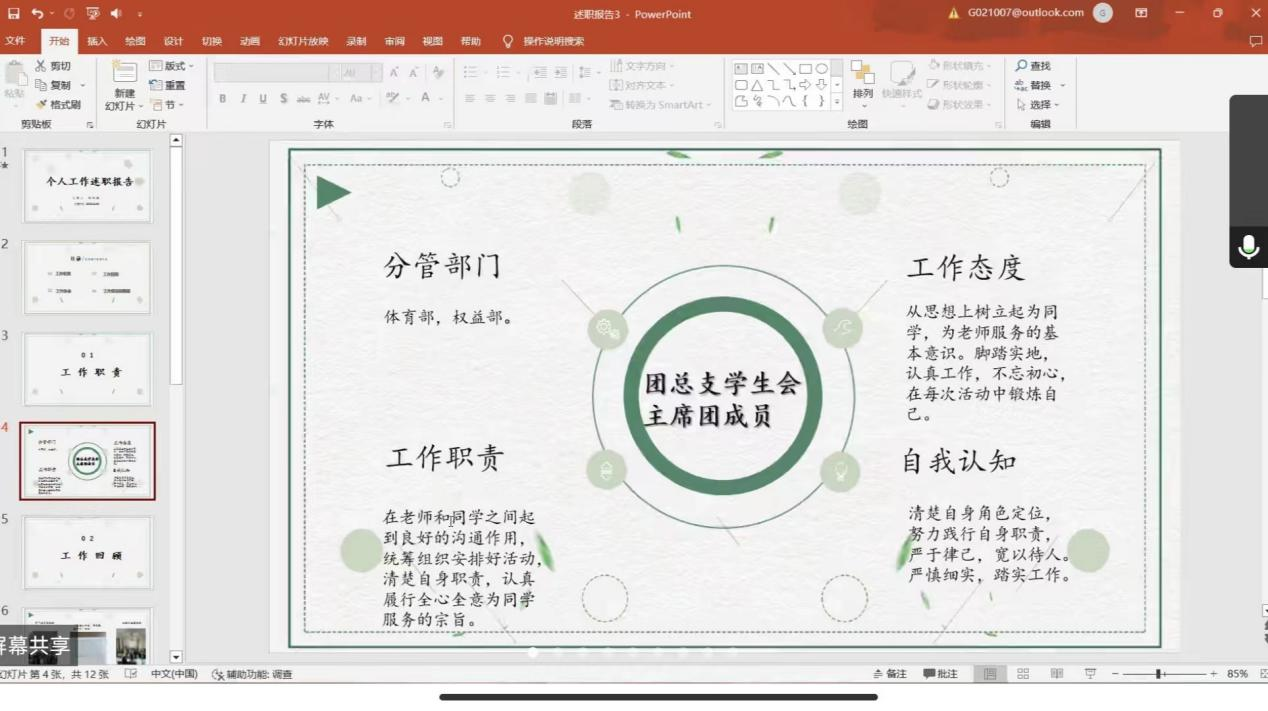Select the triangle shape in gallery
The image size is (1268, 711).
coord(757,85)
